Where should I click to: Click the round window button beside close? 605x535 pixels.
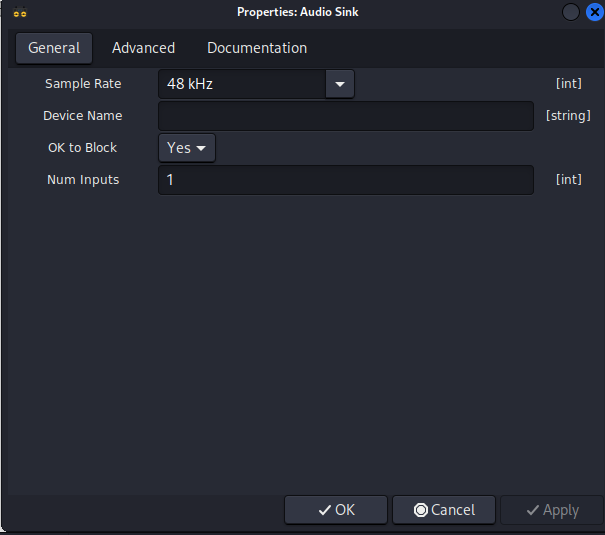point(571,12)
